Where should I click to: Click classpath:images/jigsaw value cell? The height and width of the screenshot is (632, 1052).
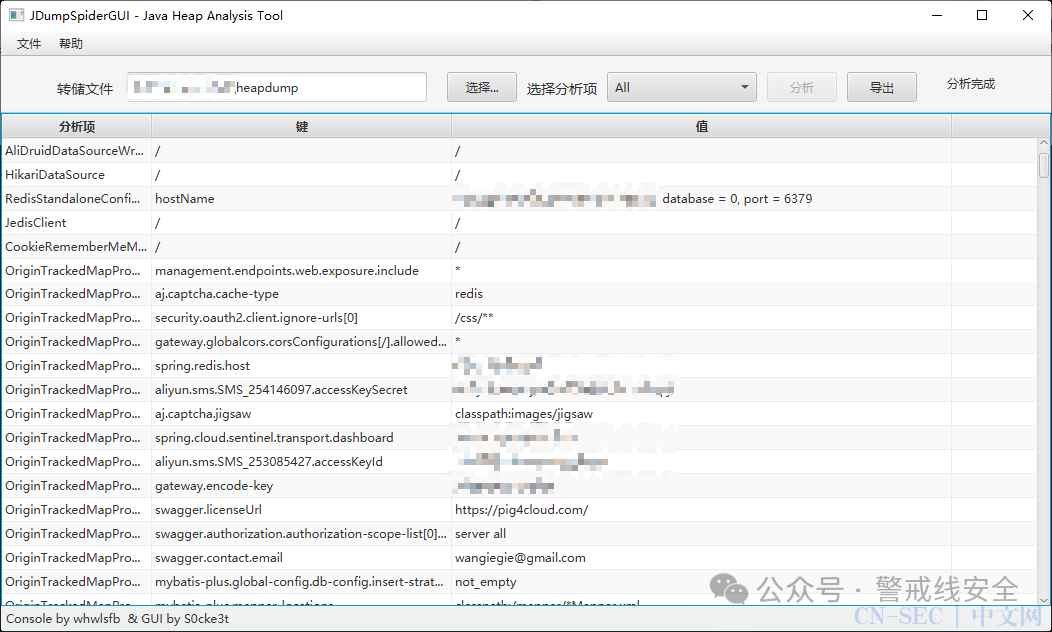coord(702,414)
